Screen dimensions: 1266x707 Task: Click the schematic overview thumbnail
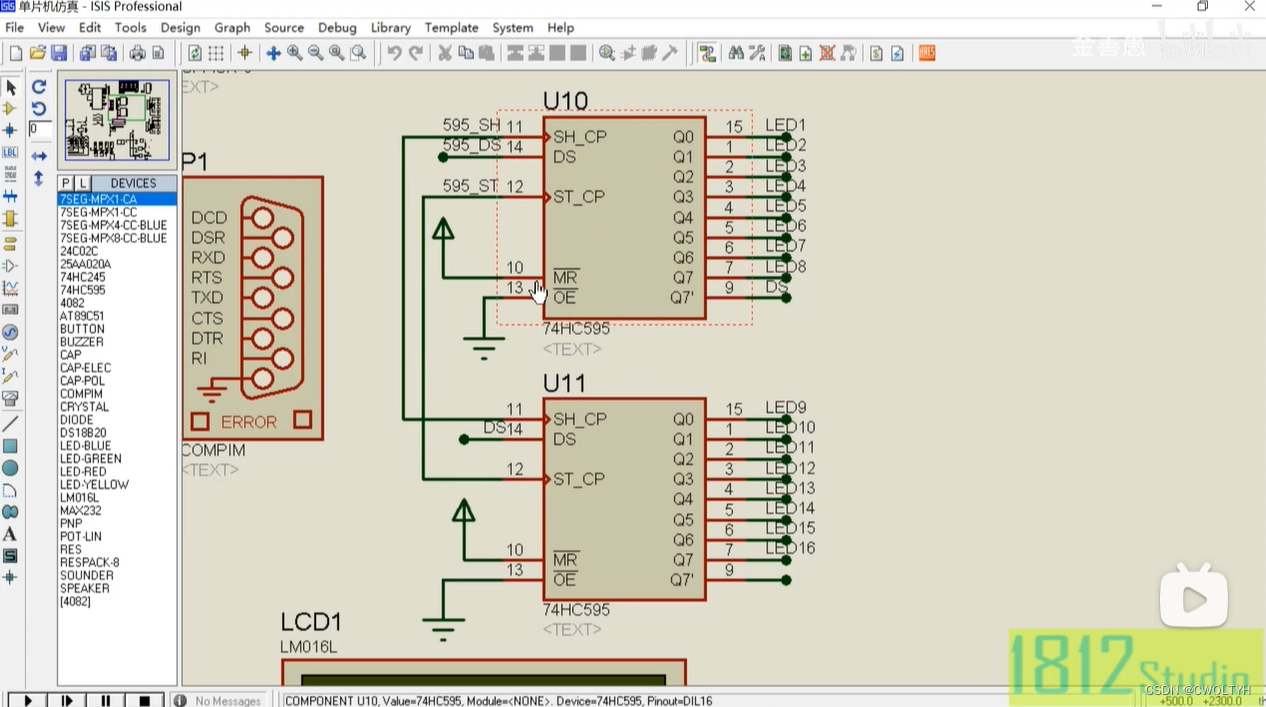tap(117, 120)
